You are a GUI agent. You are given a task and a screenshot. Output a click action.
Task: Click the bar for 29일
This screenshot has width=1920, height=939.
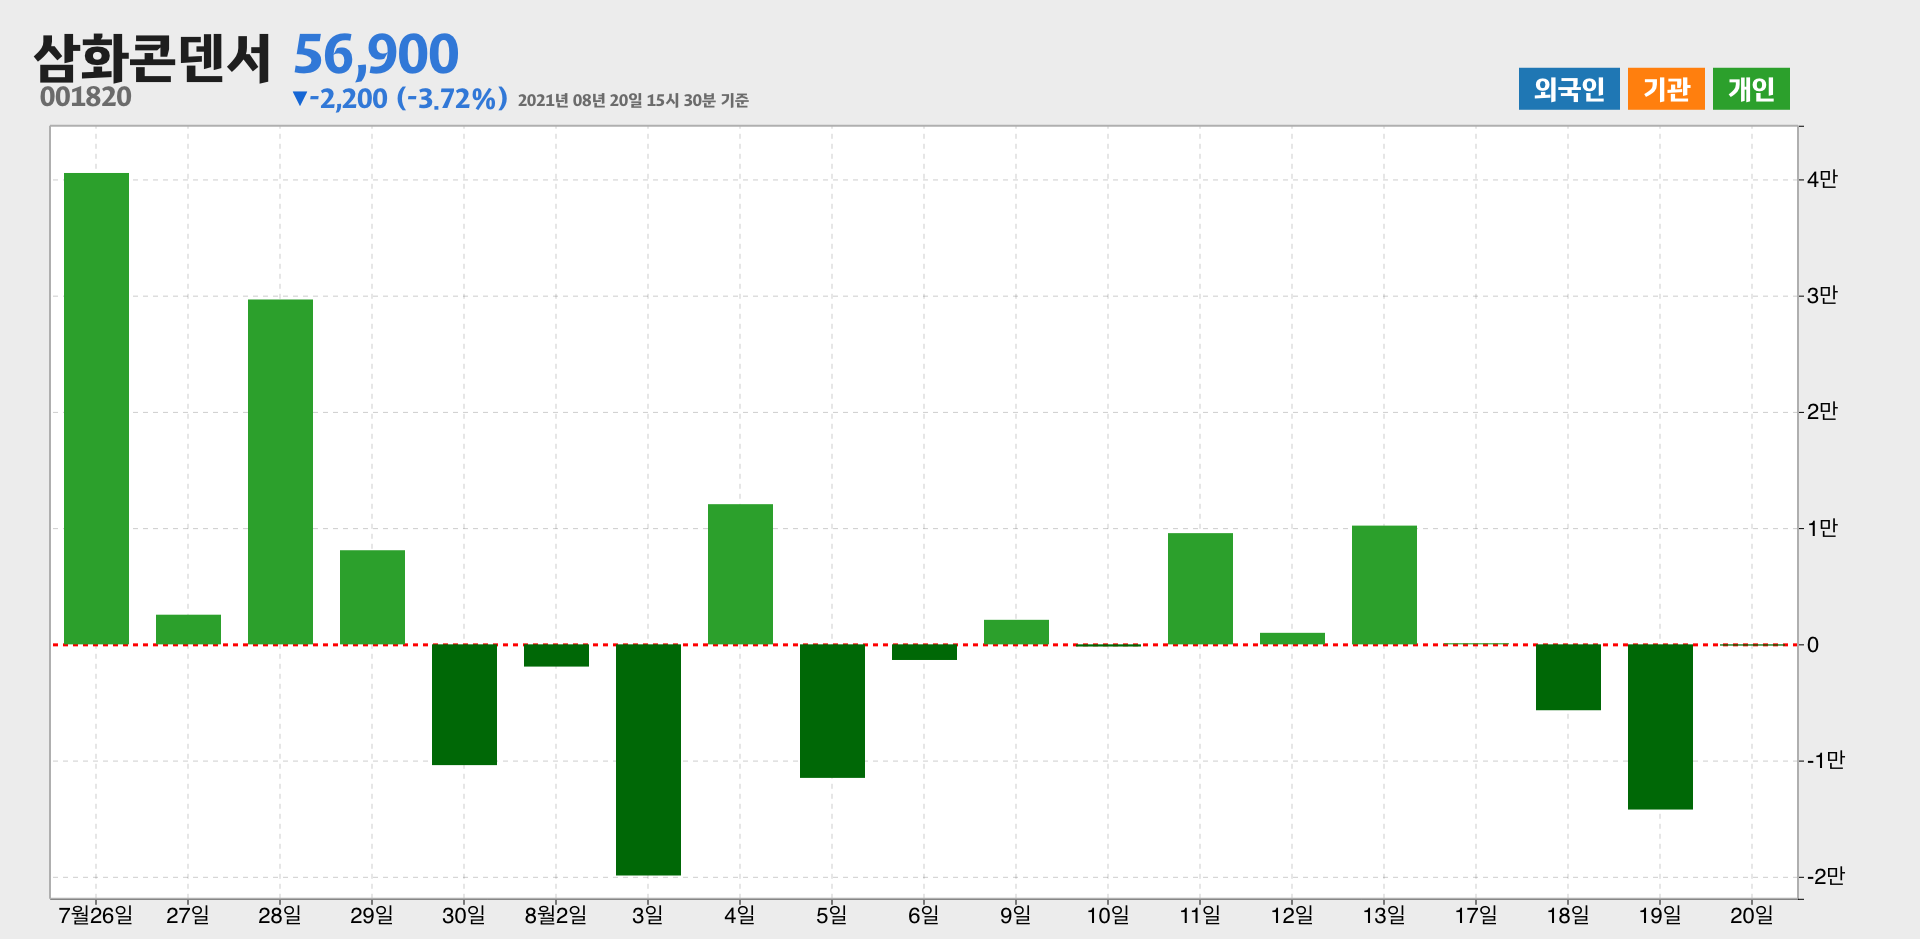(372, 598)
